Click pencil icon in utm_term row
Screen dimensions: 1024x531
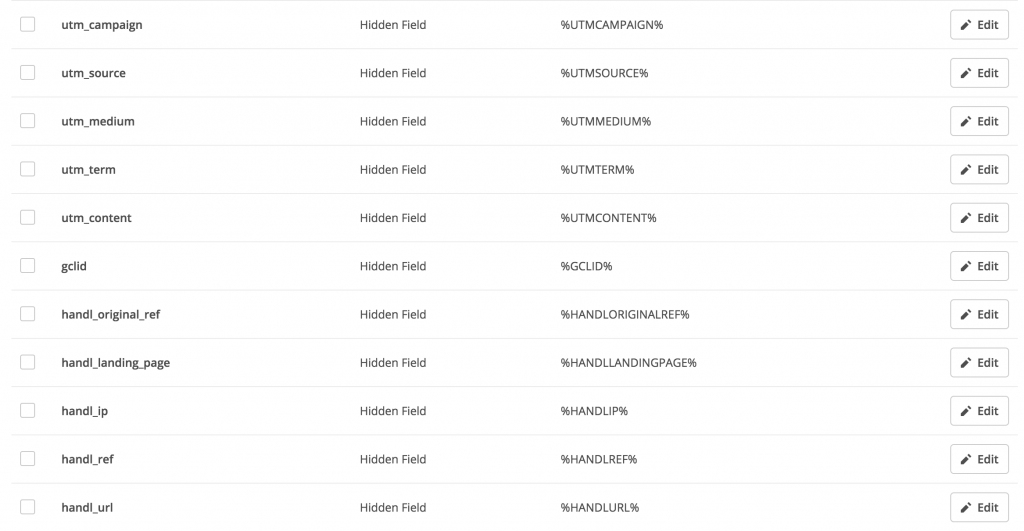pos(966,170)
